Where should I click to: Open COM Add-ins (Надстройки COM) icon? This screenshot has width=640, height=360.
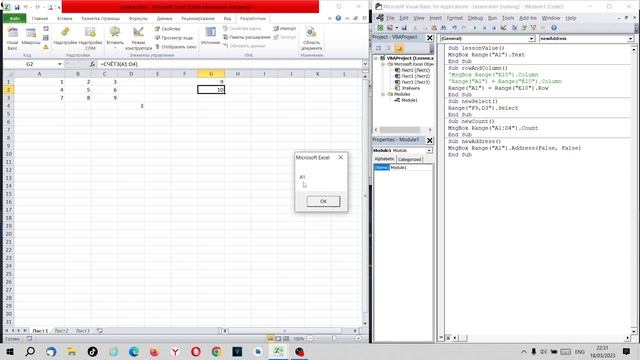coord(90,38)
